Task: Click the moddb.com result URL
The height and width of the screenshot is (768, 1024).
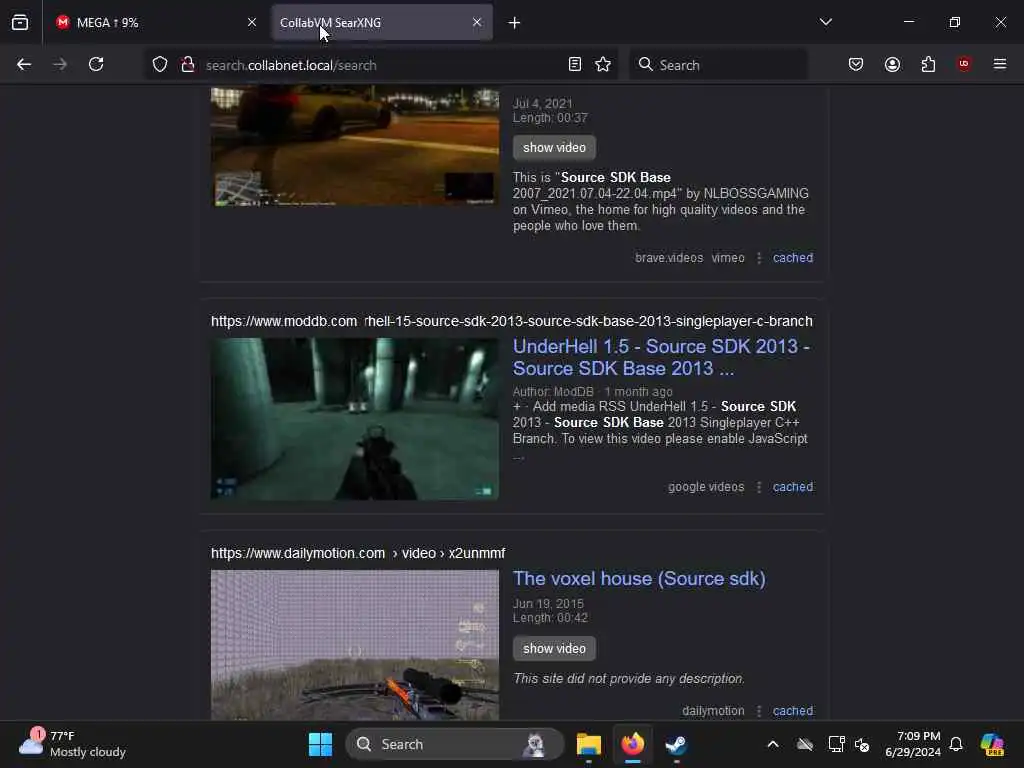Action: (511, 321)
